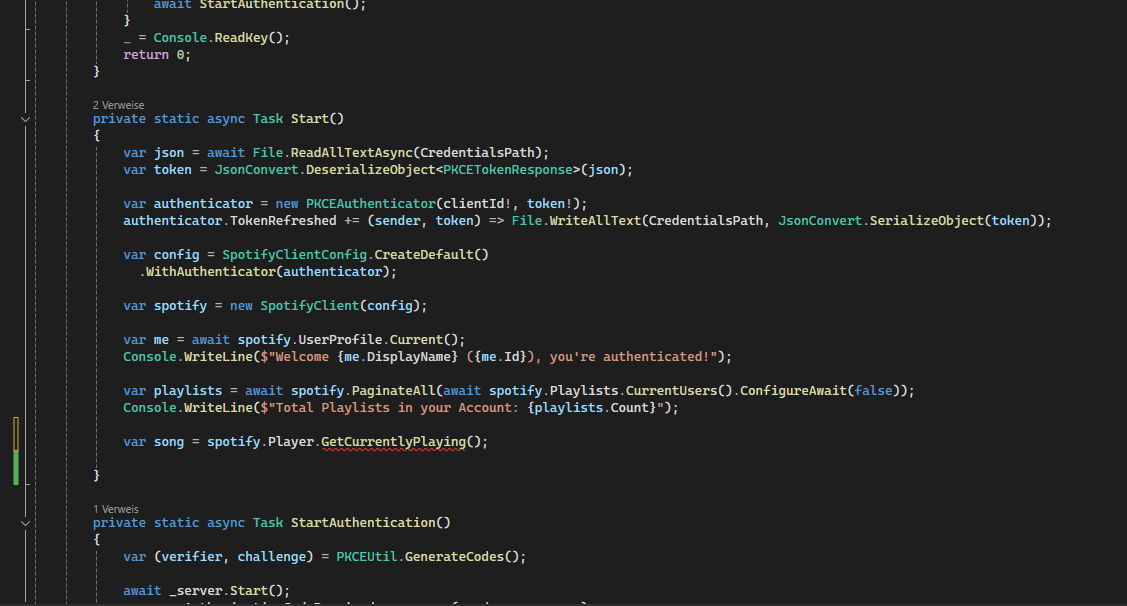Click the 'playlists' variable in its var declaration
The width and height of the screenshot is (1127, 606).
click(188, 390)
